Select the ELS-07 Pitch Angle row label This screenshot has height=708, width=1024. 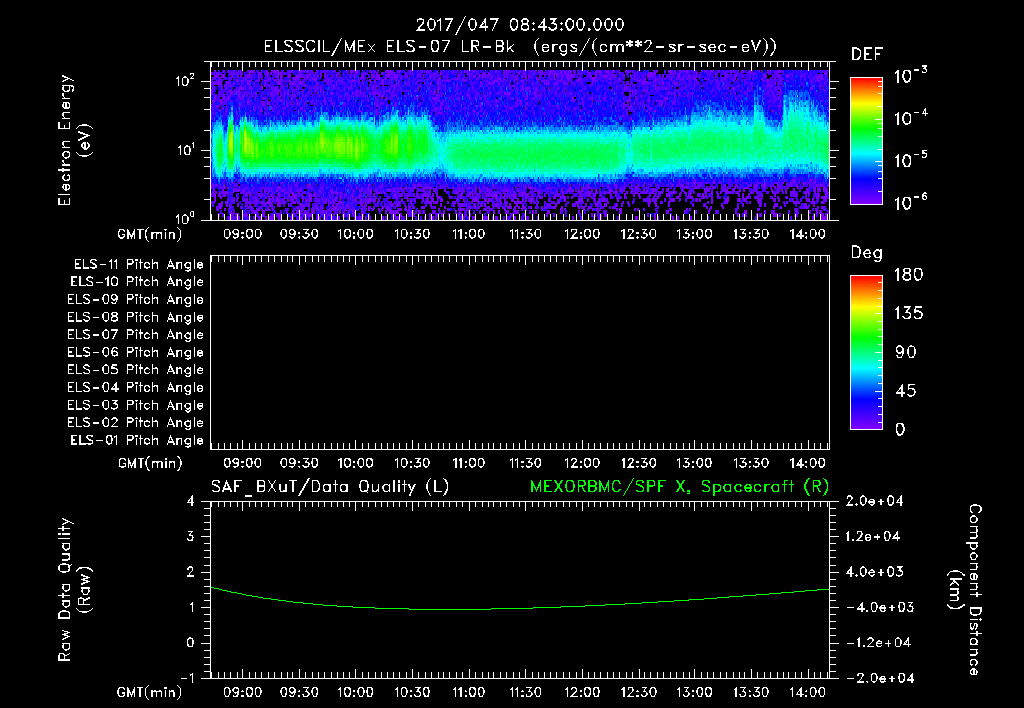(x=135, y=334)
